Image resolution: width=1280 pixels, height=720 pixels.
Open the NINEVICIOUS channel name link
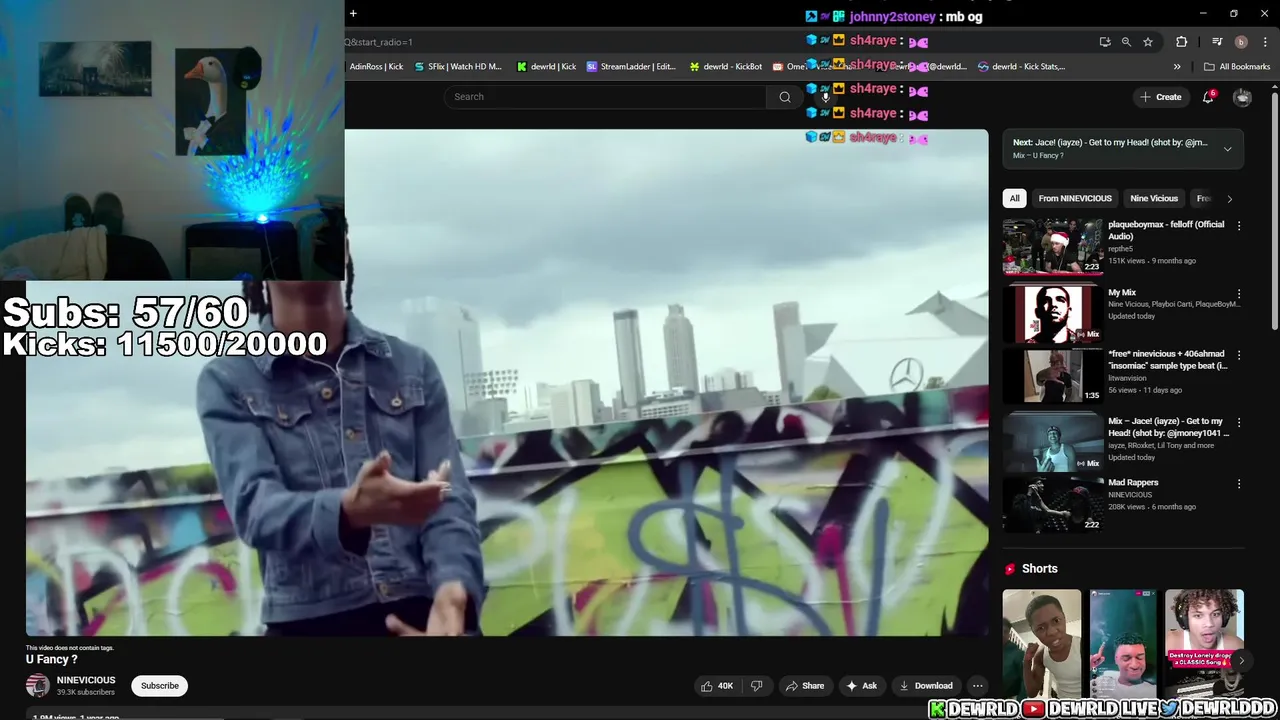coord(86,680)
